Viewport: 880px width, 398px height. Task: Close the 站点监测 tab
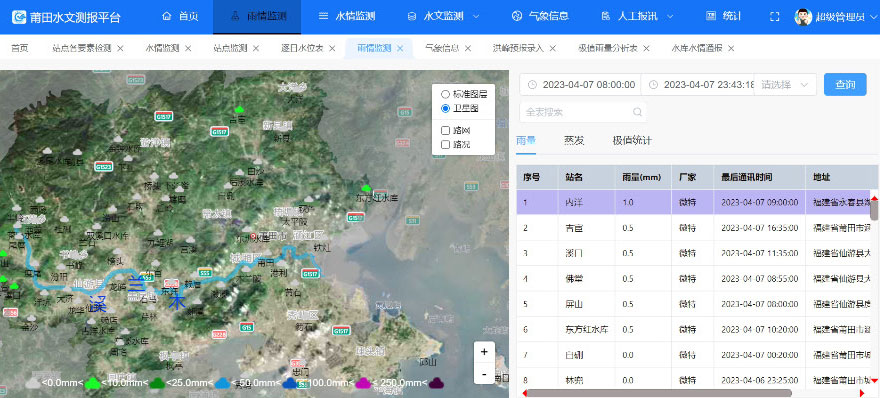(x=256, y=48)
